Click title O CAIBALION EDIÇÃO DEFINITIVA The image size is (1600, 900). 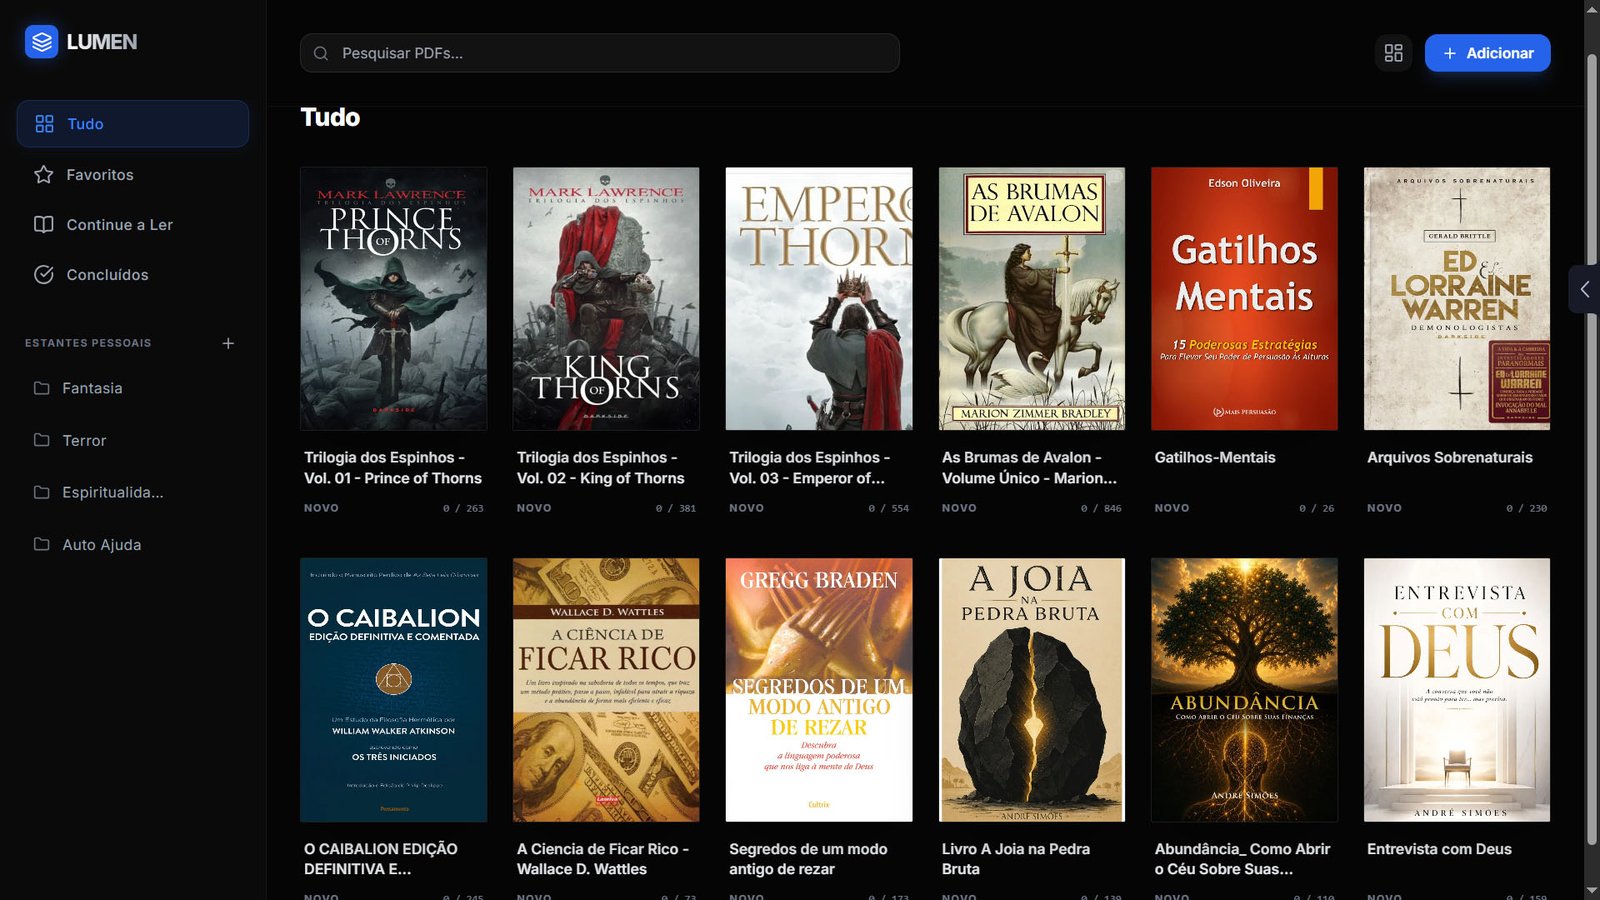[381, 859]
